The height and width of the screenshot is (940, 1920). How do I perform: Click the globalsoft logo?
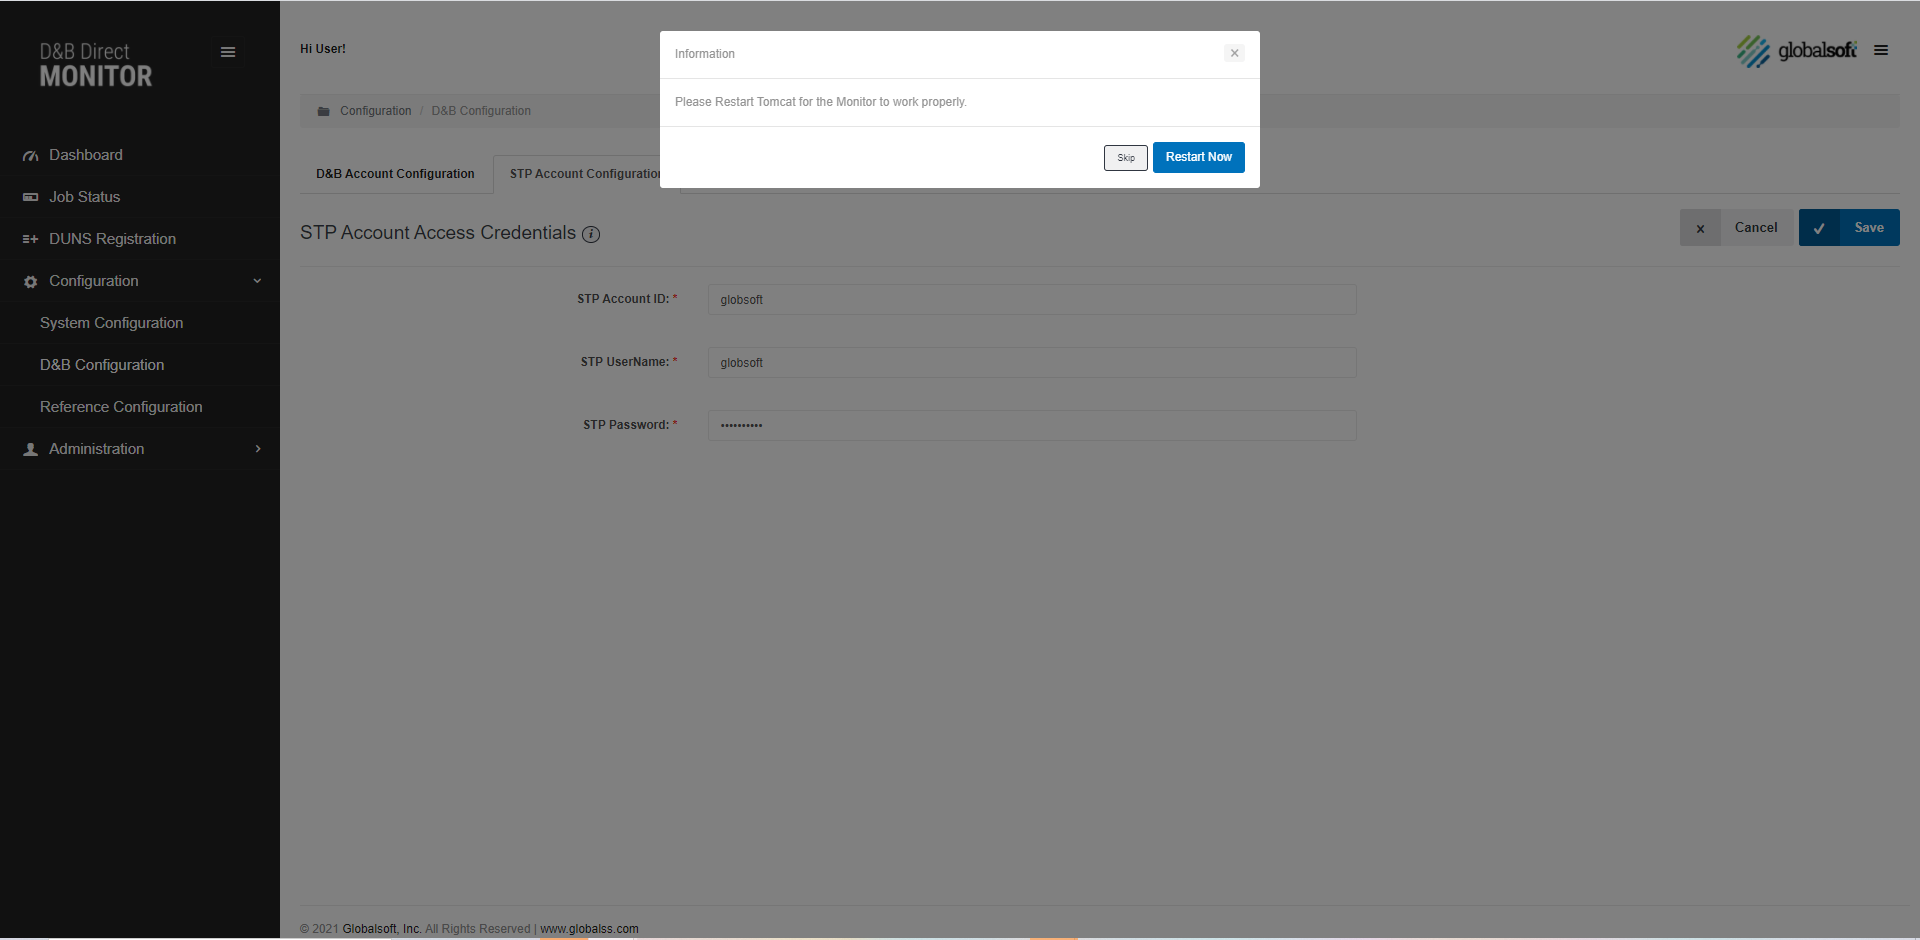tap(1796, 50)
